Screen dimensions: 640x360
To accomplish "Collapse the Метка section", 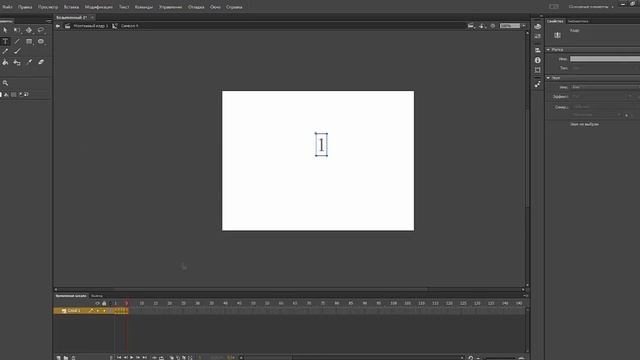I will (548, 49).
